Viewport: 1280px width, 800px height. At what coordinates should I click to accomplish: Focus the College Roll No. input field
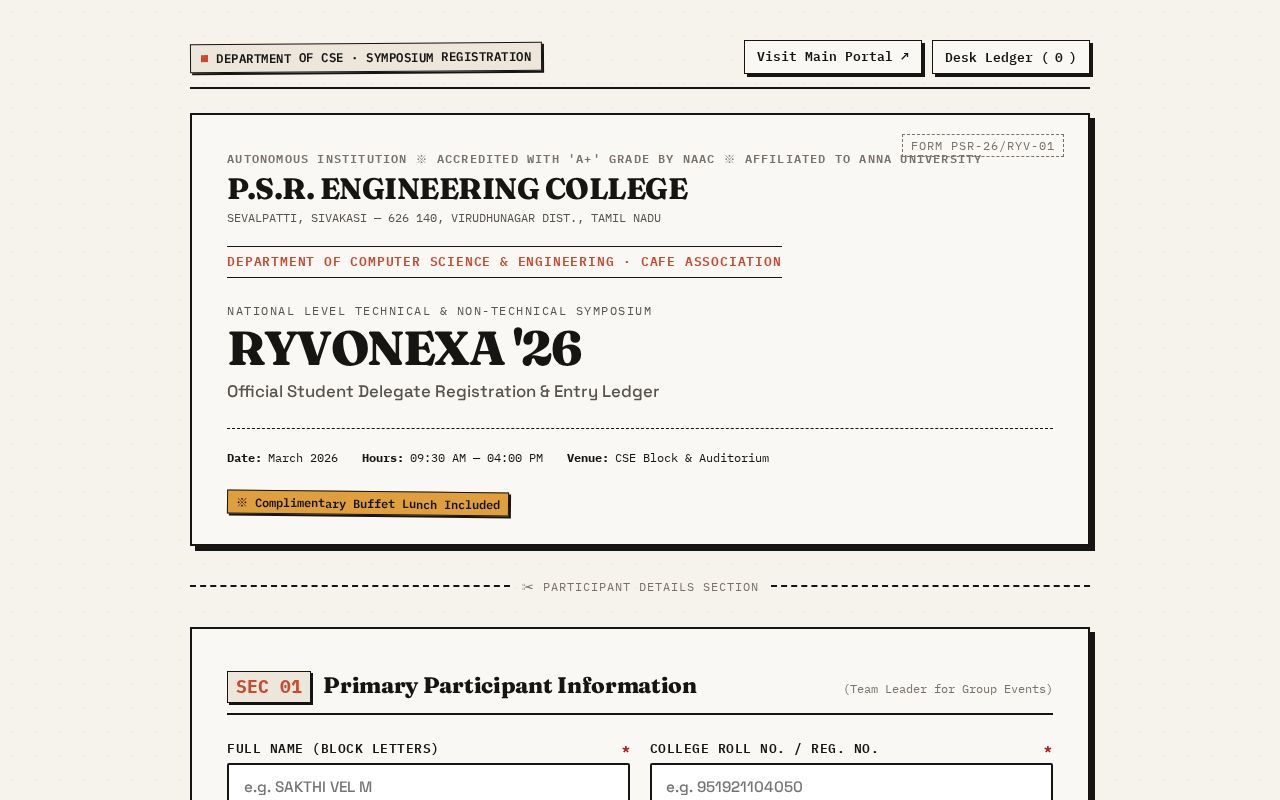click(x=851, y=782)
